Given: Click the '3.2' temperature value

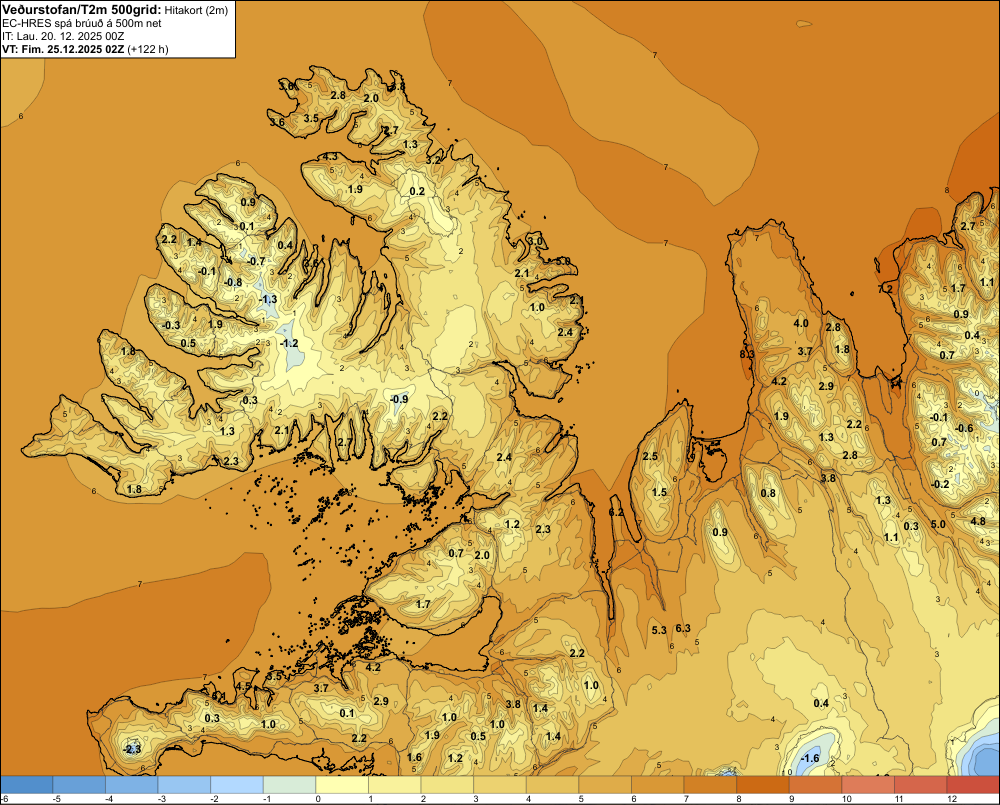Looking at the screenshot, I should coord(434,160).
